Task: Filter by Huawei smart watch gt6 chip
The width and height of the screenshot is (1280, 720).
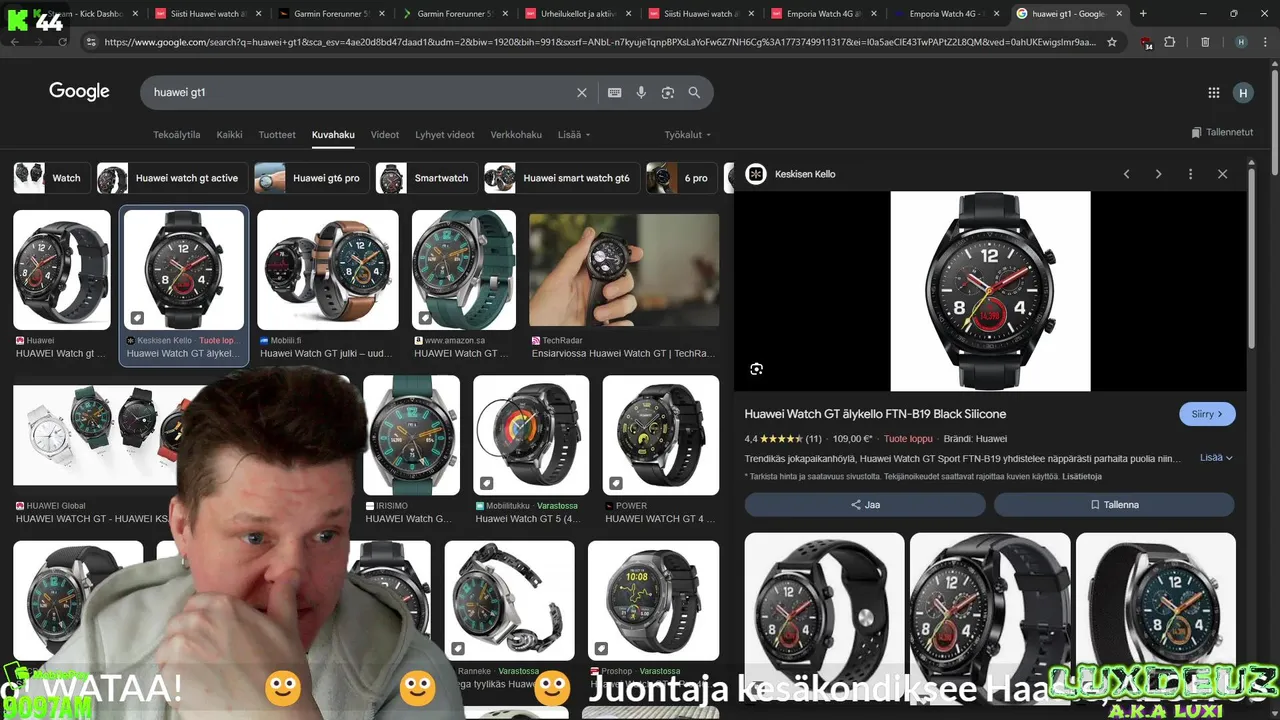Action: tap(561, 178)
